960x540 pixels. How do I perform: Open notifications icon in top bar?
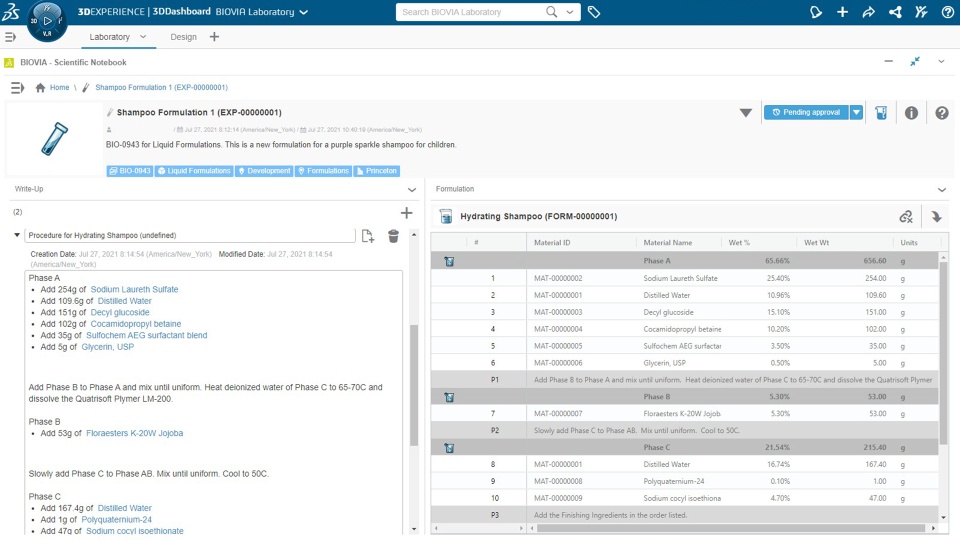[816, 12]
